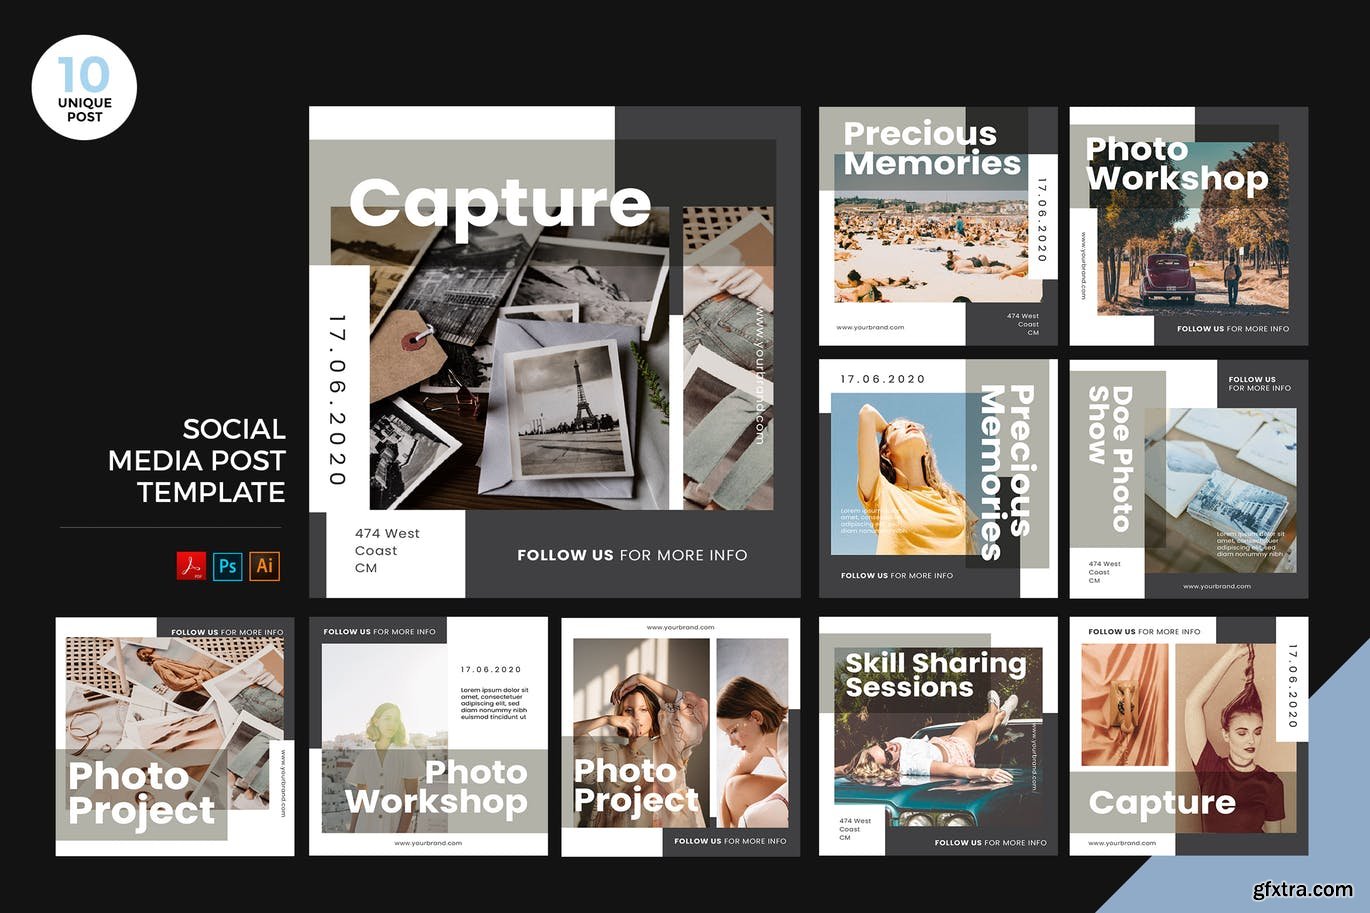Screen dimensions: 1370x913
Task: Pick the Photo Project two-portrait template
Action: click(x=680, y=736)
